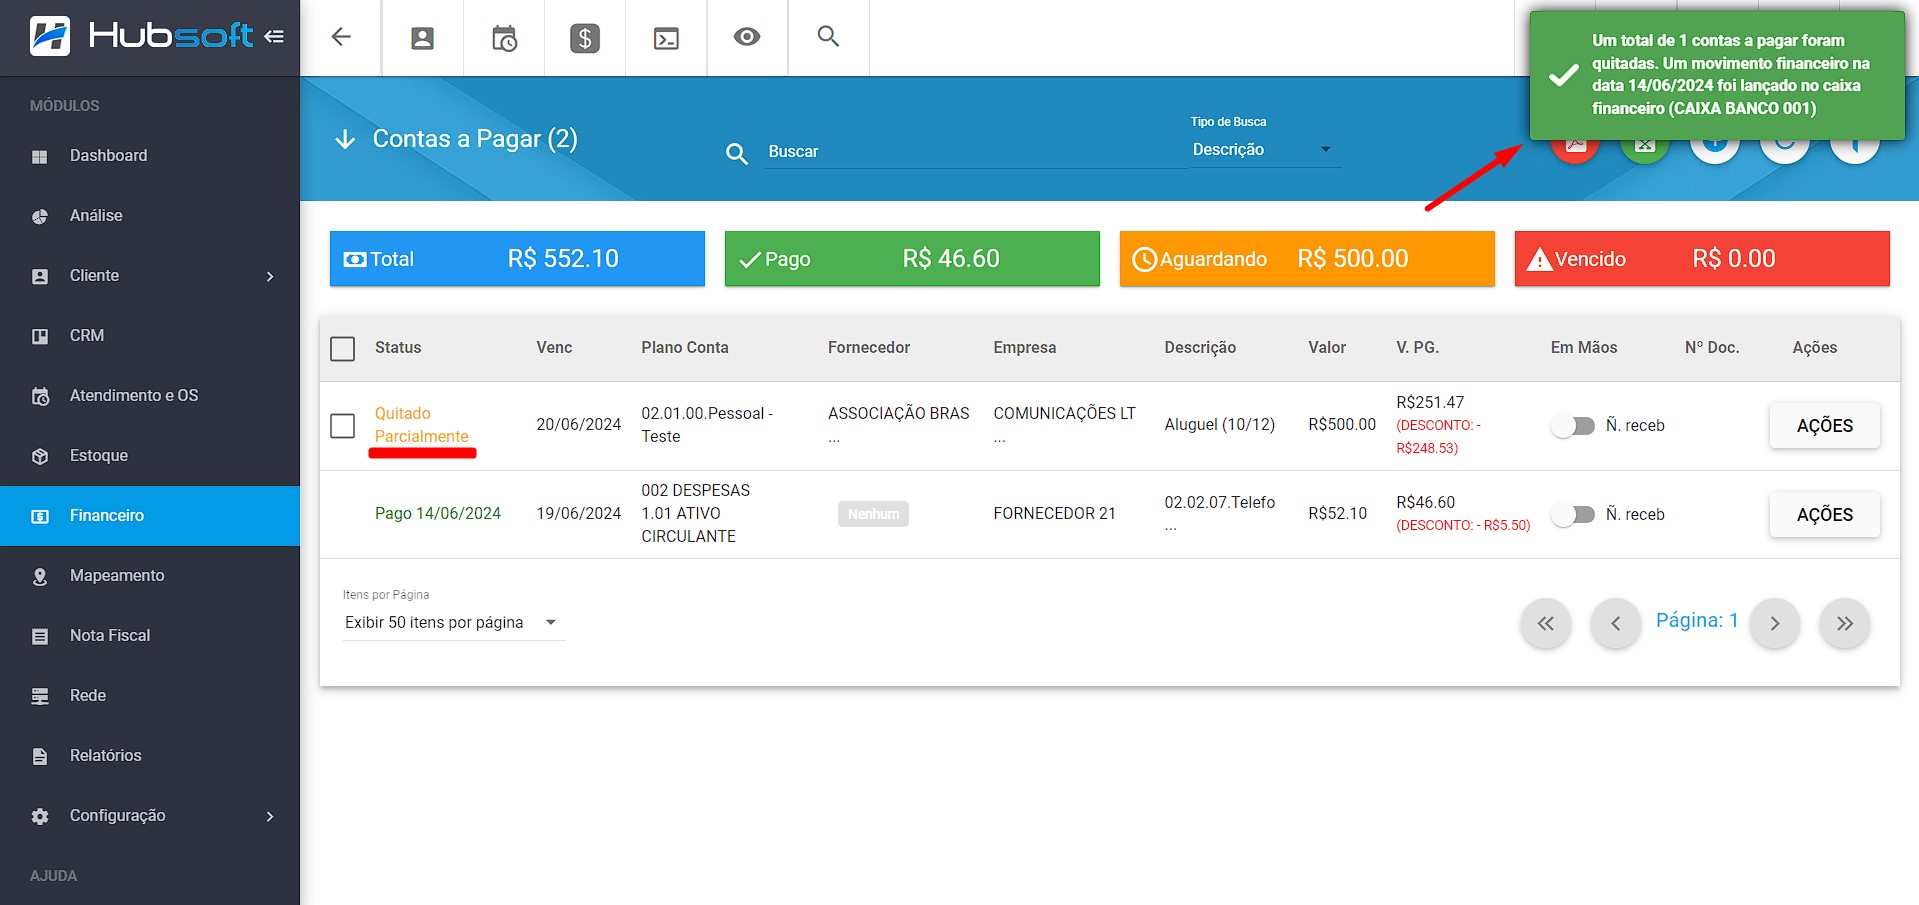Export the list to PDF
Viewport: 1919px width, 905px height.
pos(1575,148)
